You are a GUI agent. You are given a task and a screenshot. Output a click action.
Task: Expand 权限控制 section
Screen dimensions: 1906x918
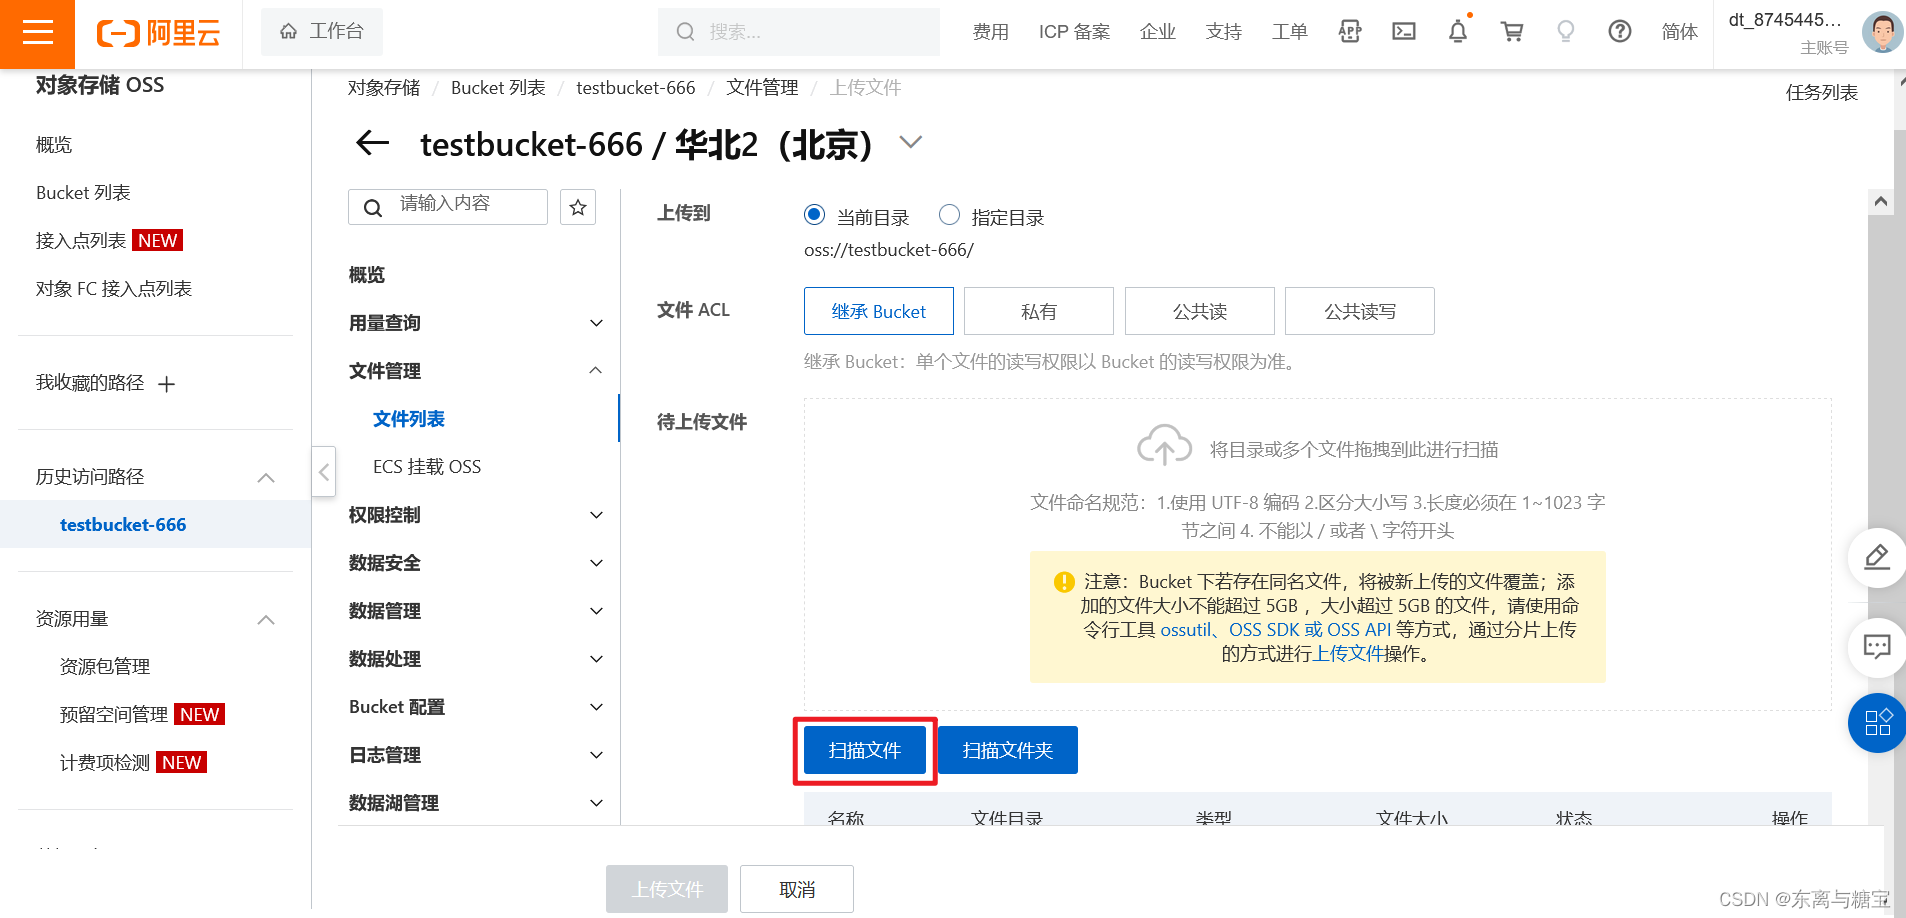476,515
